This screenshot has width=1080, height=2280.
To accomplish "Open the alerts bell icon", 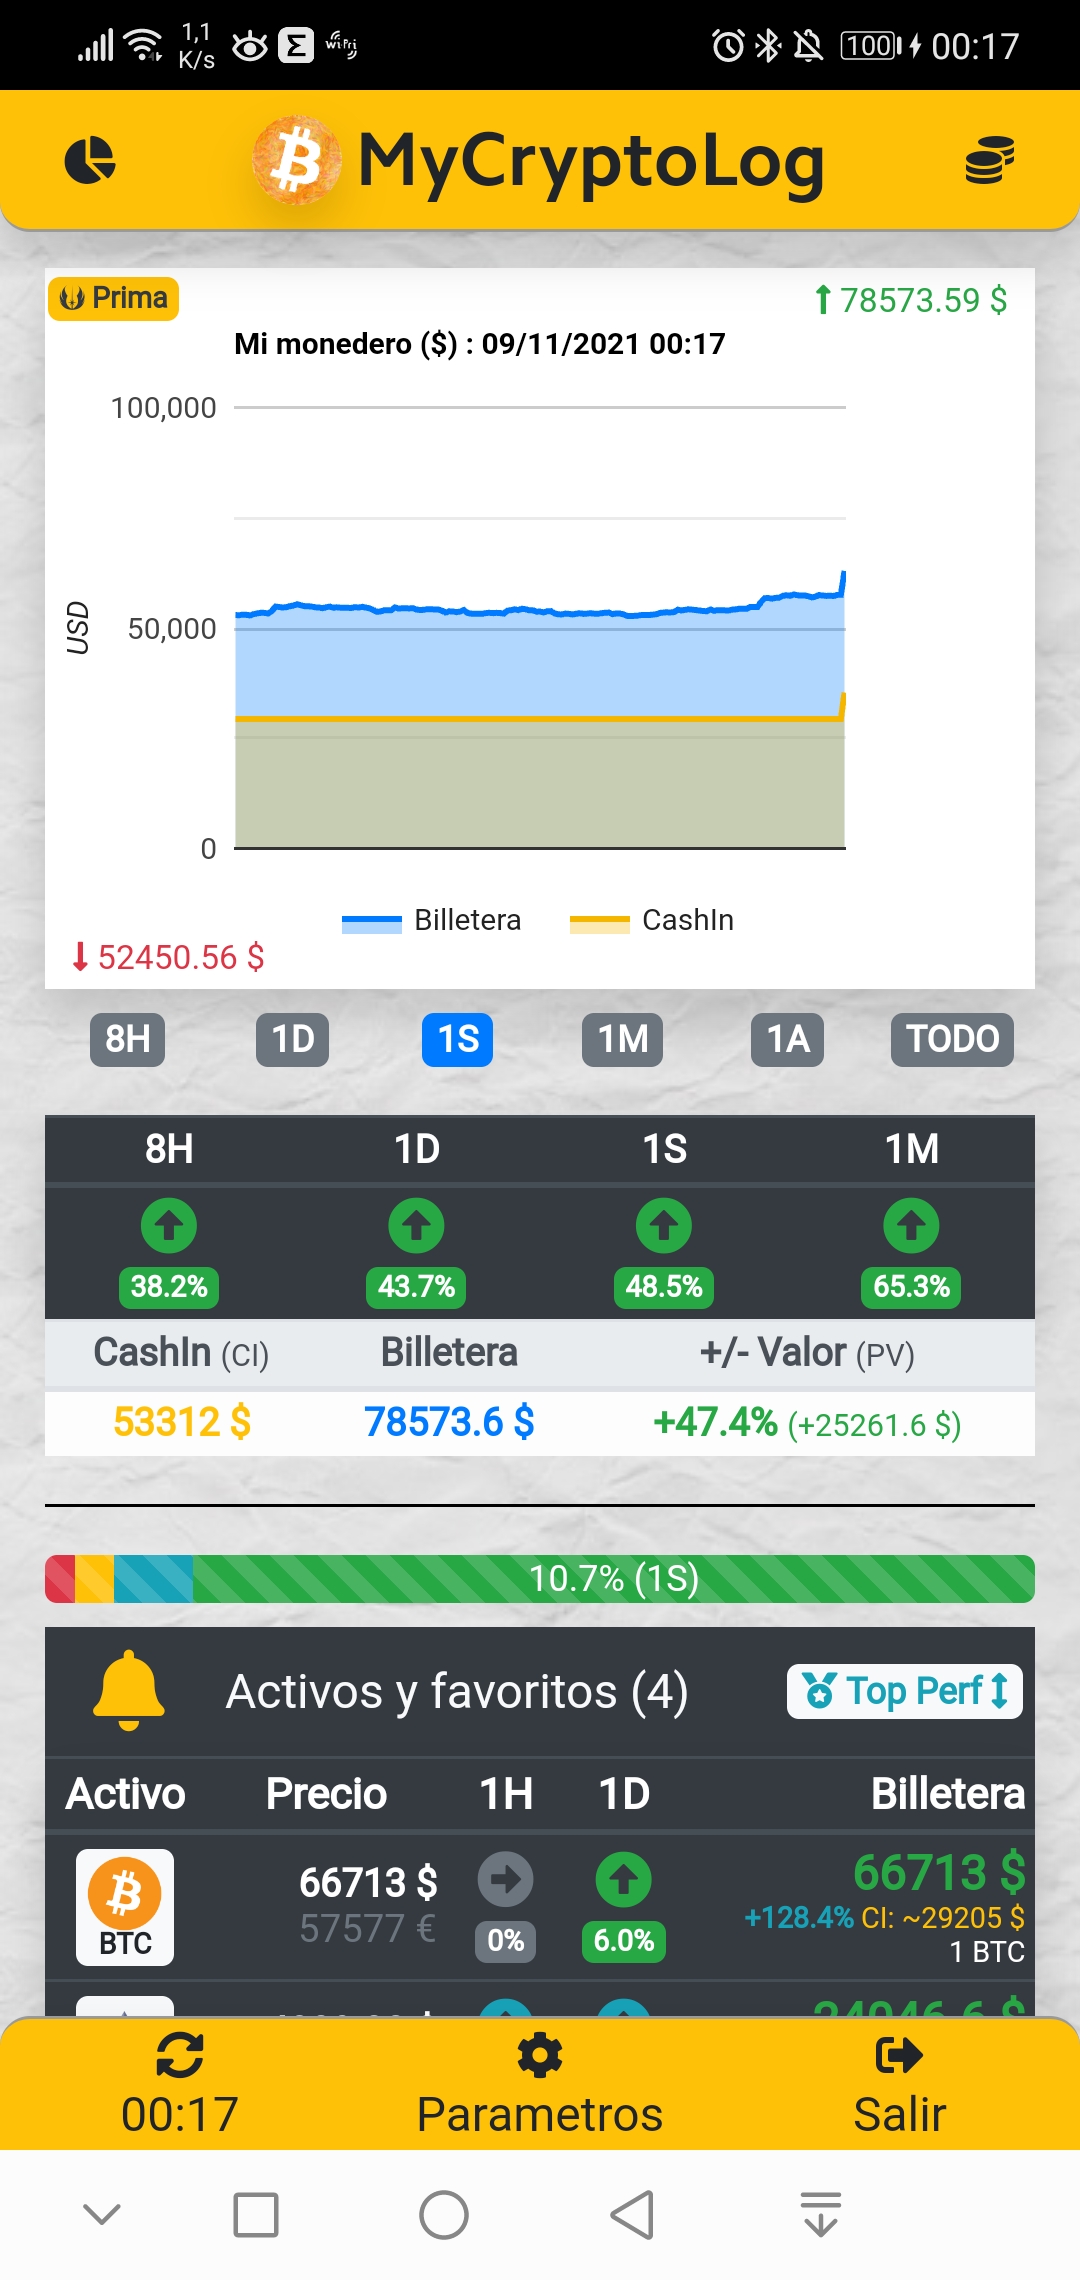I will 128,1691.
